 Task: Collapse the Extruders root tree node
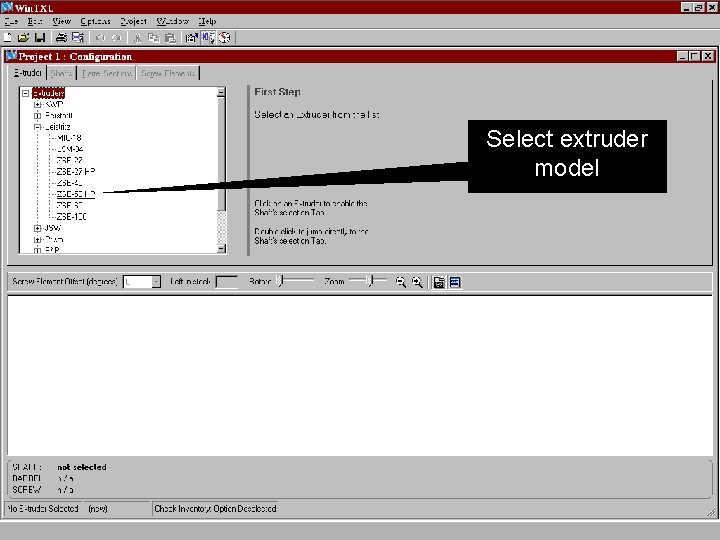pyautogui.click(x=26, y=93)
